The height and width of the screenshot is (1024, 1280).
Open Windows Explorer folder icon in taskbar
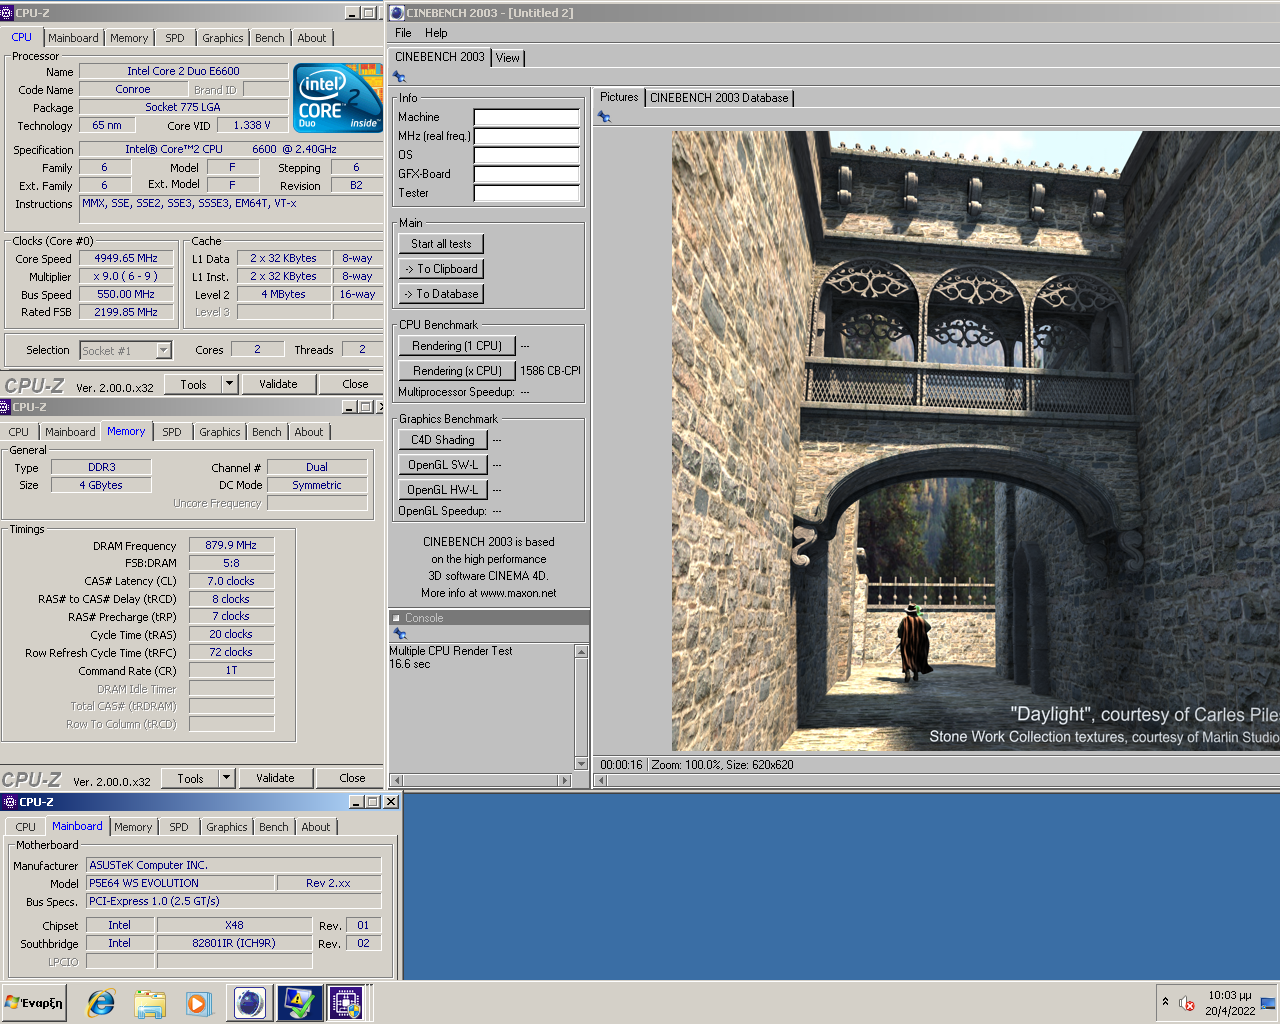150,1003
